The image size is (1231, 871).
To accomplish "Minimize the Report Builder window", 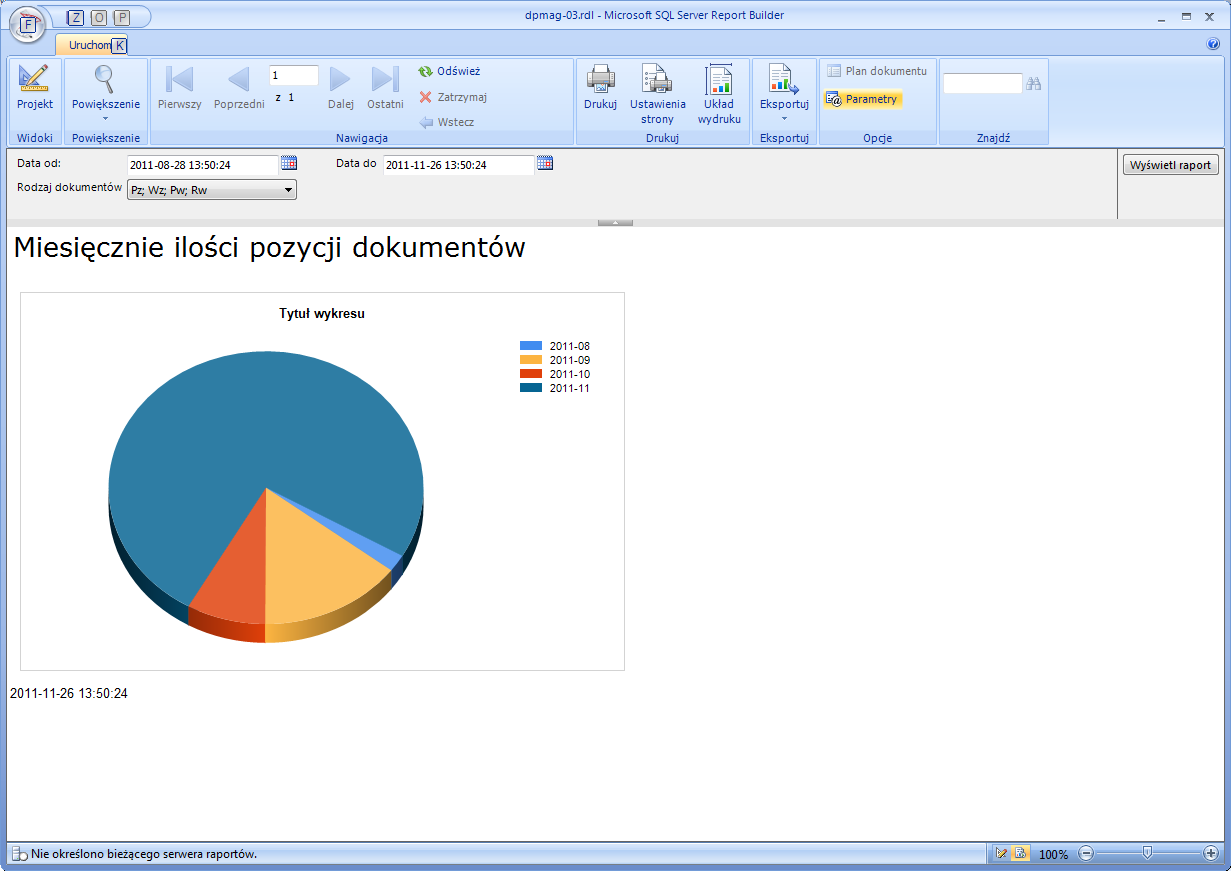I will 1162,17.
